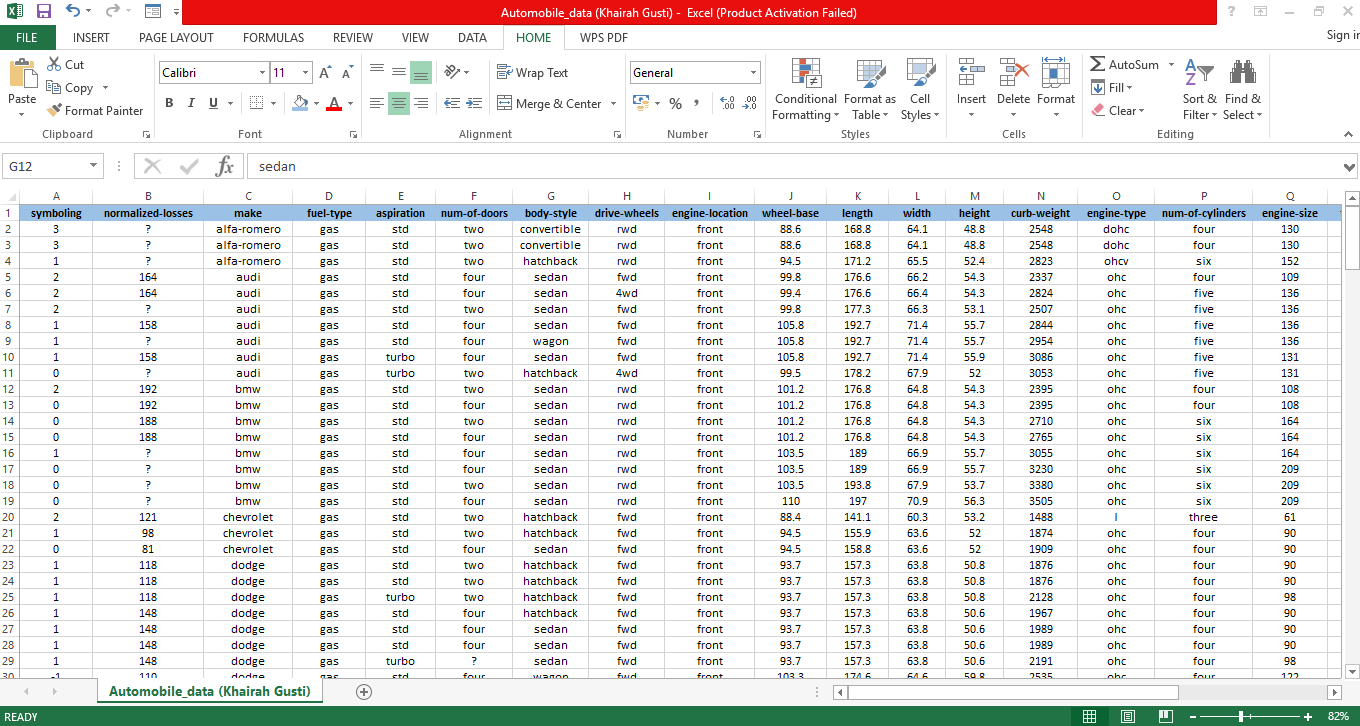Add a new sheet with plus button
Image resolution: width=1360 pixels, height=726 pixels.
click(364, 692)
